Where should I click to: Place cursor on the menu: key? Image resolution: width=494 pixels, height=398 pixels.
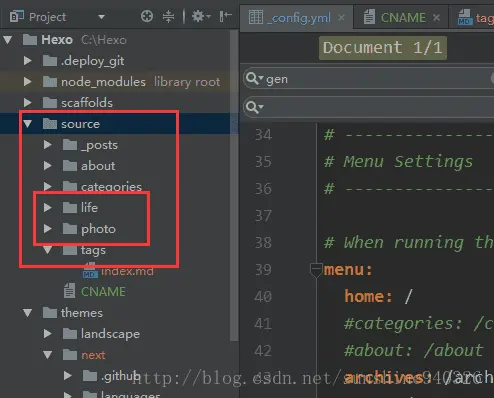(x=348, y=270)
